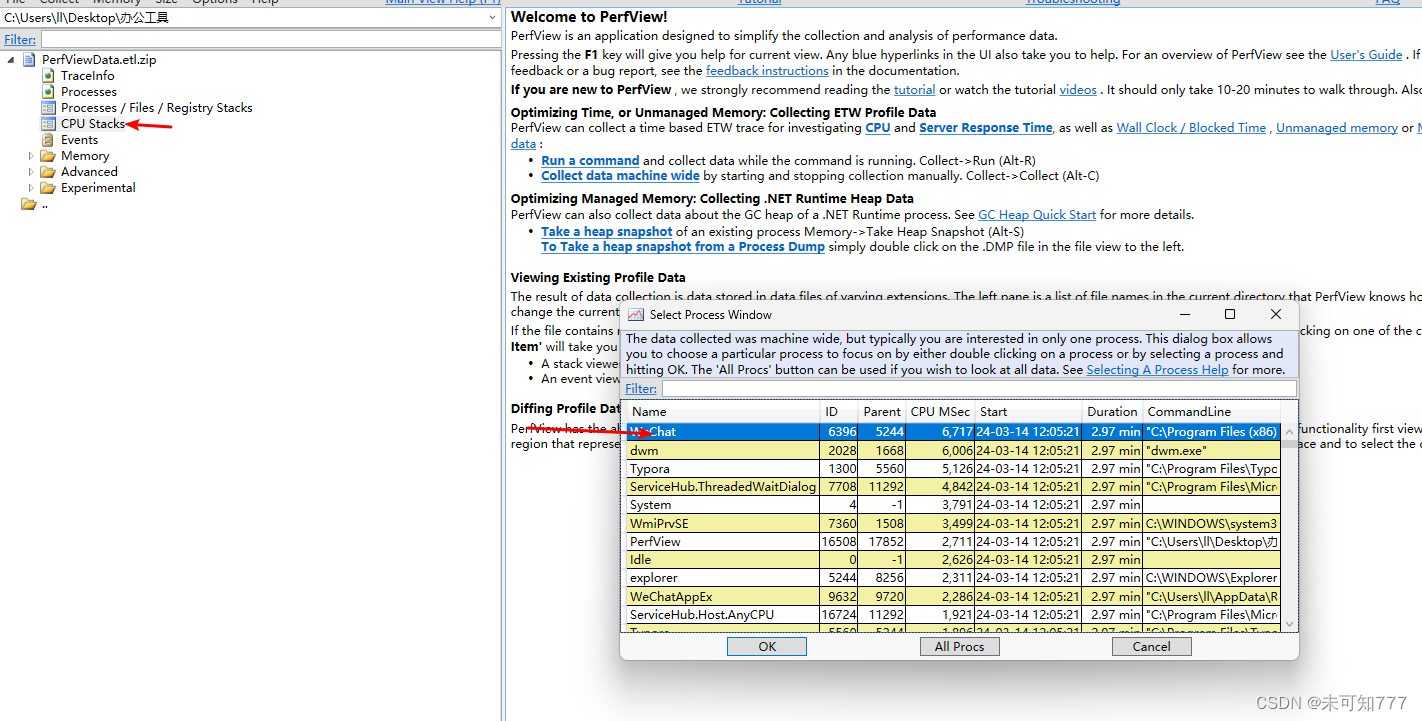1422x721 pixels.
Task: Select the explorer process row
Action: click(954, 578)
